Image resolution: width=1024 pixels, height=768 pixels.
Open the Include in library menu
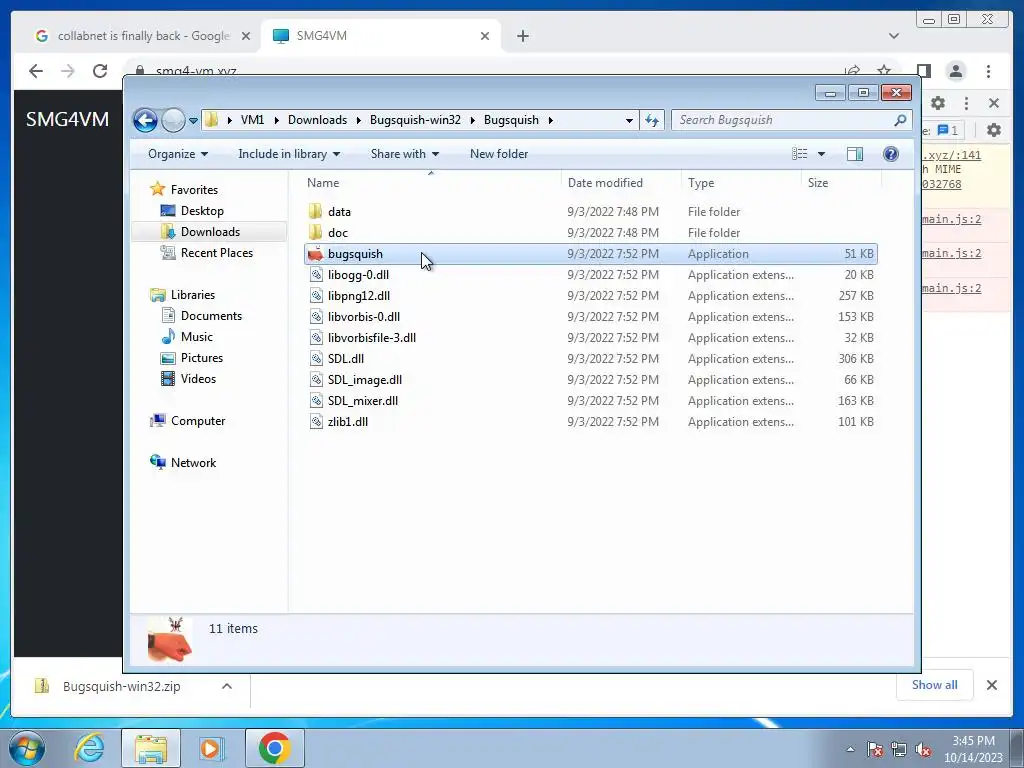coord(289,154)
